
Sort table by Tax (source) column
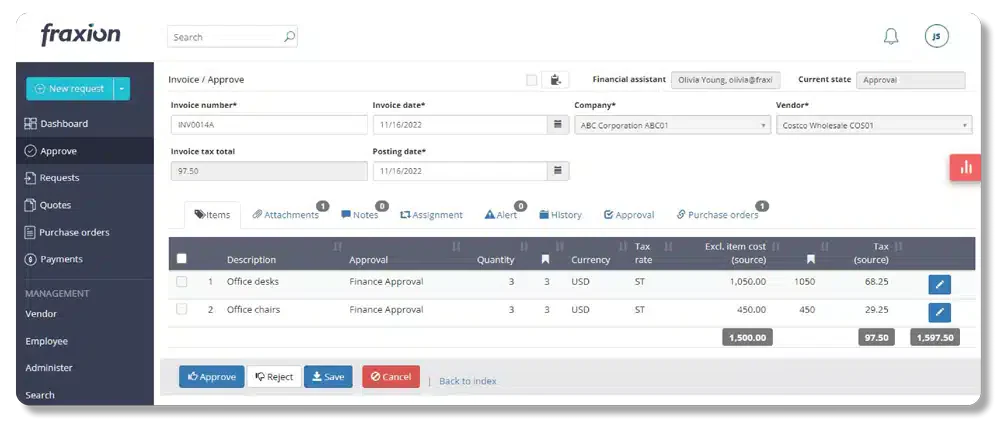tap(899, 247)
